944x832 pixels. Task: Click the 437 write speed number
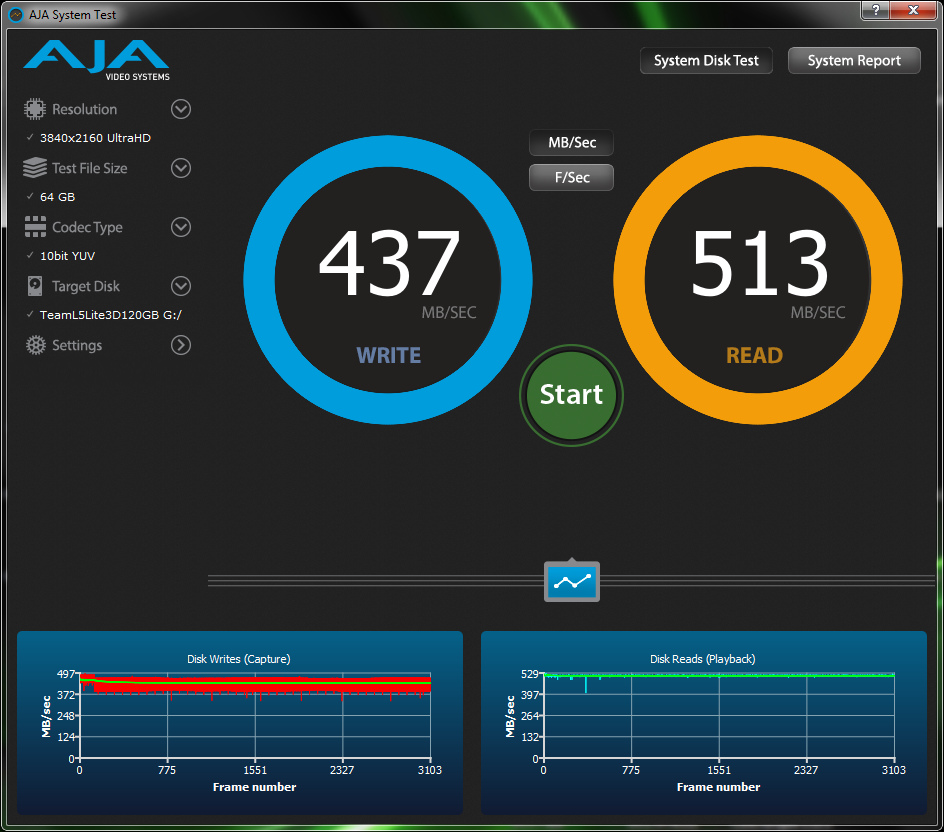click(x=390, y=264)
